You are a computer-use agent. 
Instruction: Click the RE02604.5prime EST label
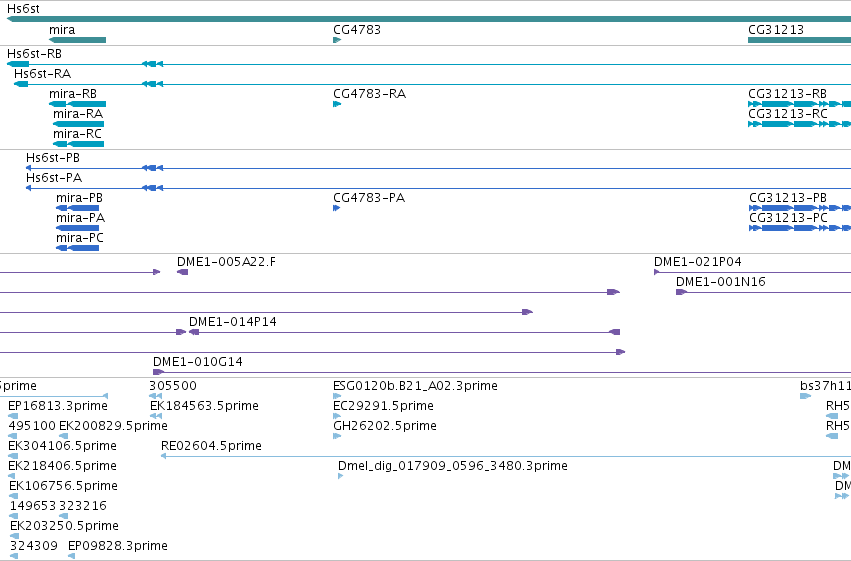pos(211,446)
